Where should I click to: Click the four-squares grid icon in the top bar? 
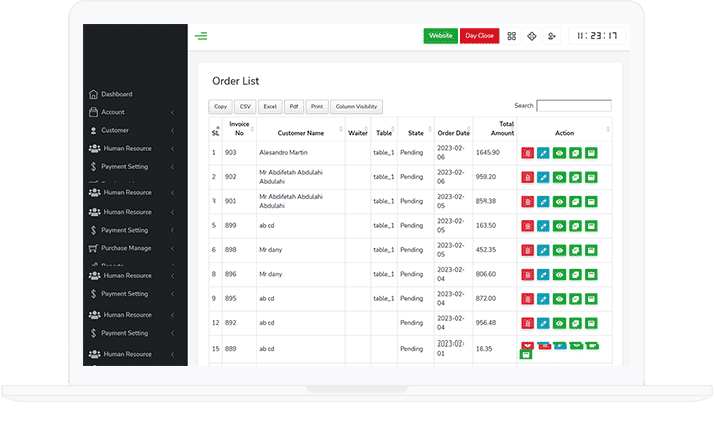(x=511, y=36)
